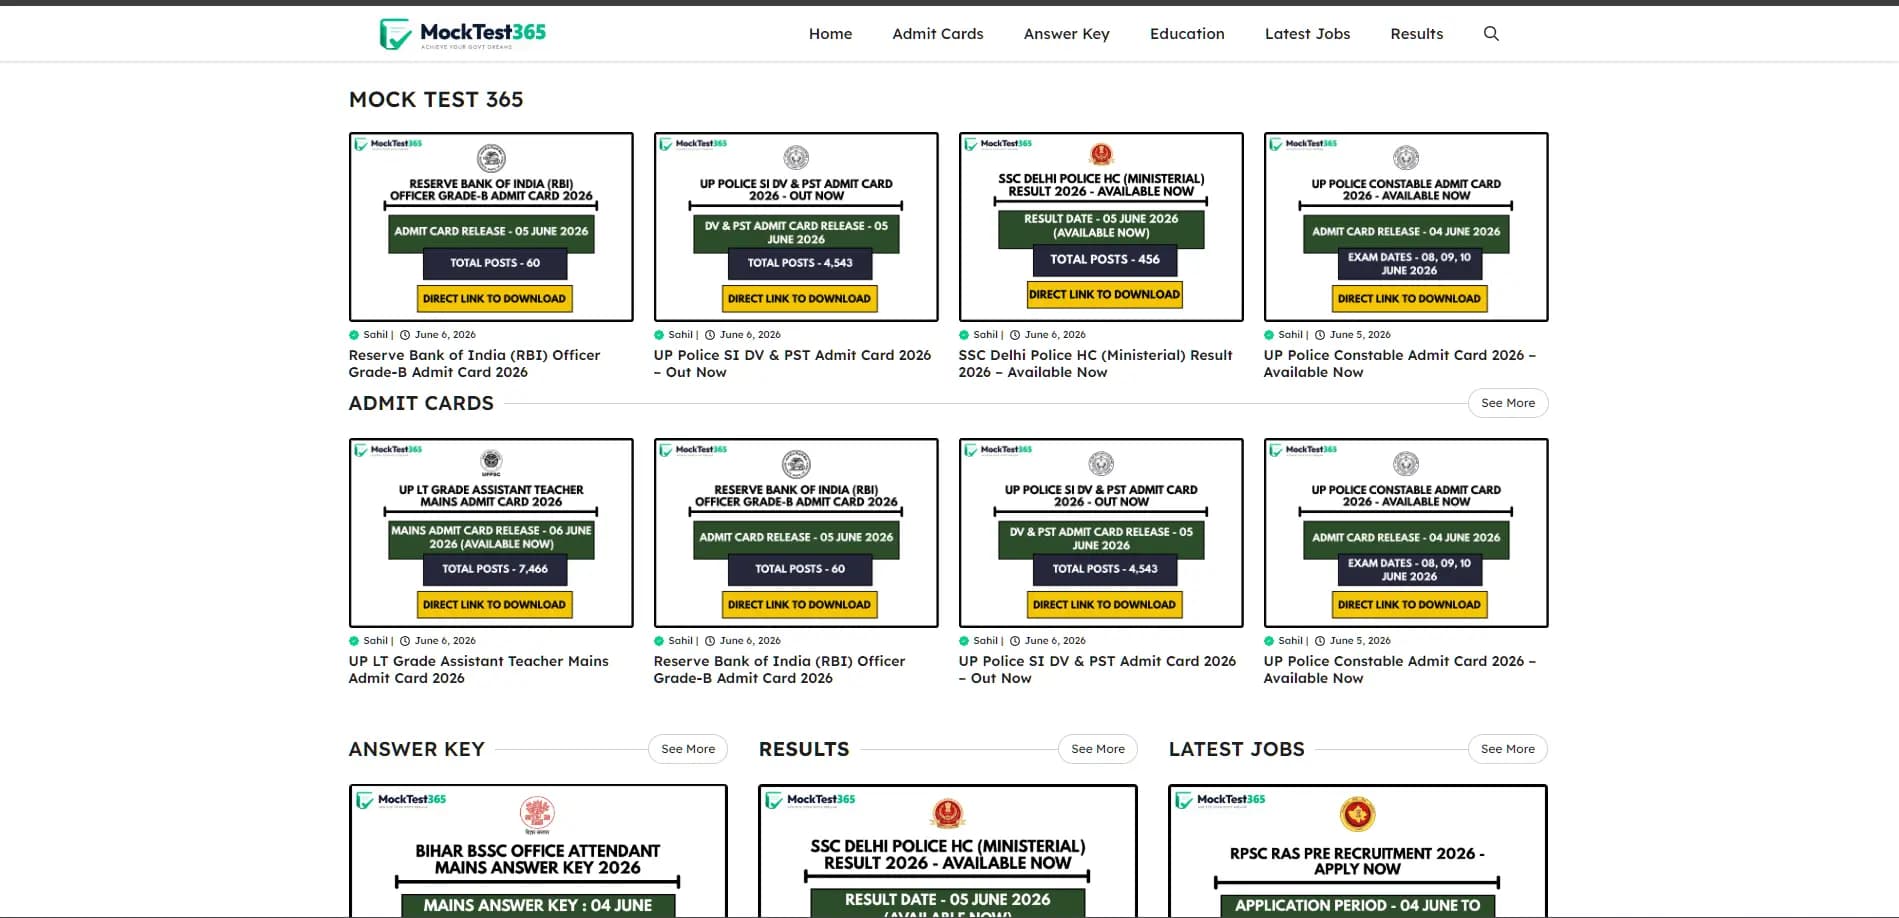Open UP Police SI thumbnail under Mock Test 365

(796, 227)
